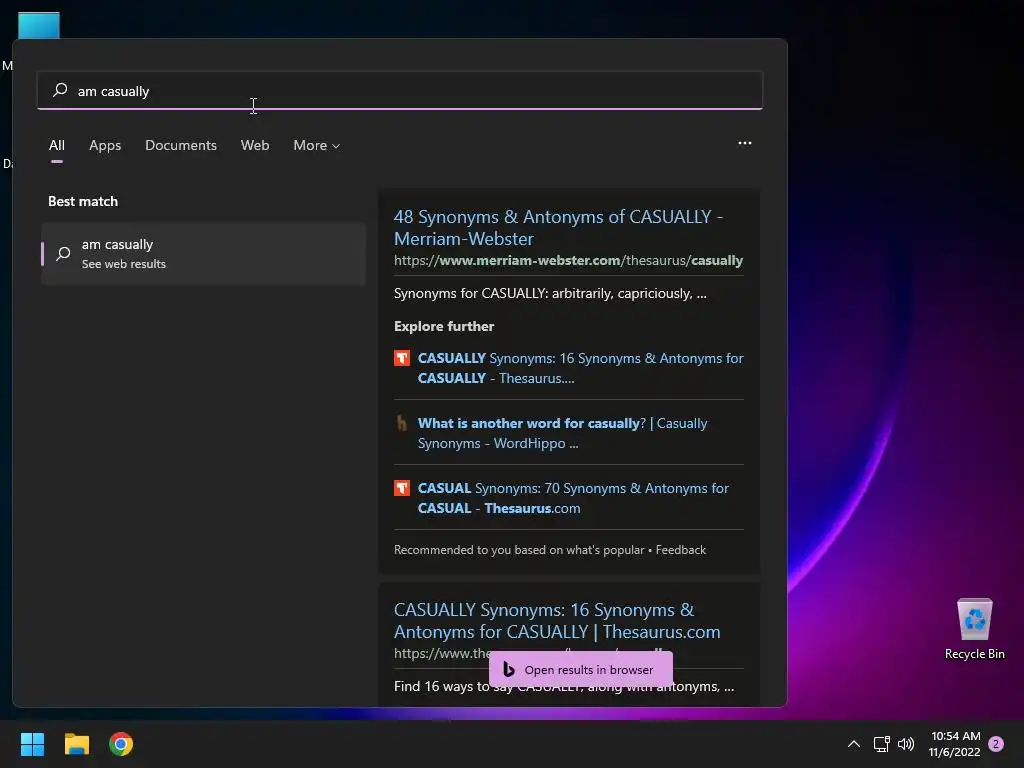
Task: Click the volume speaker icon
Action: click(906, 744)
